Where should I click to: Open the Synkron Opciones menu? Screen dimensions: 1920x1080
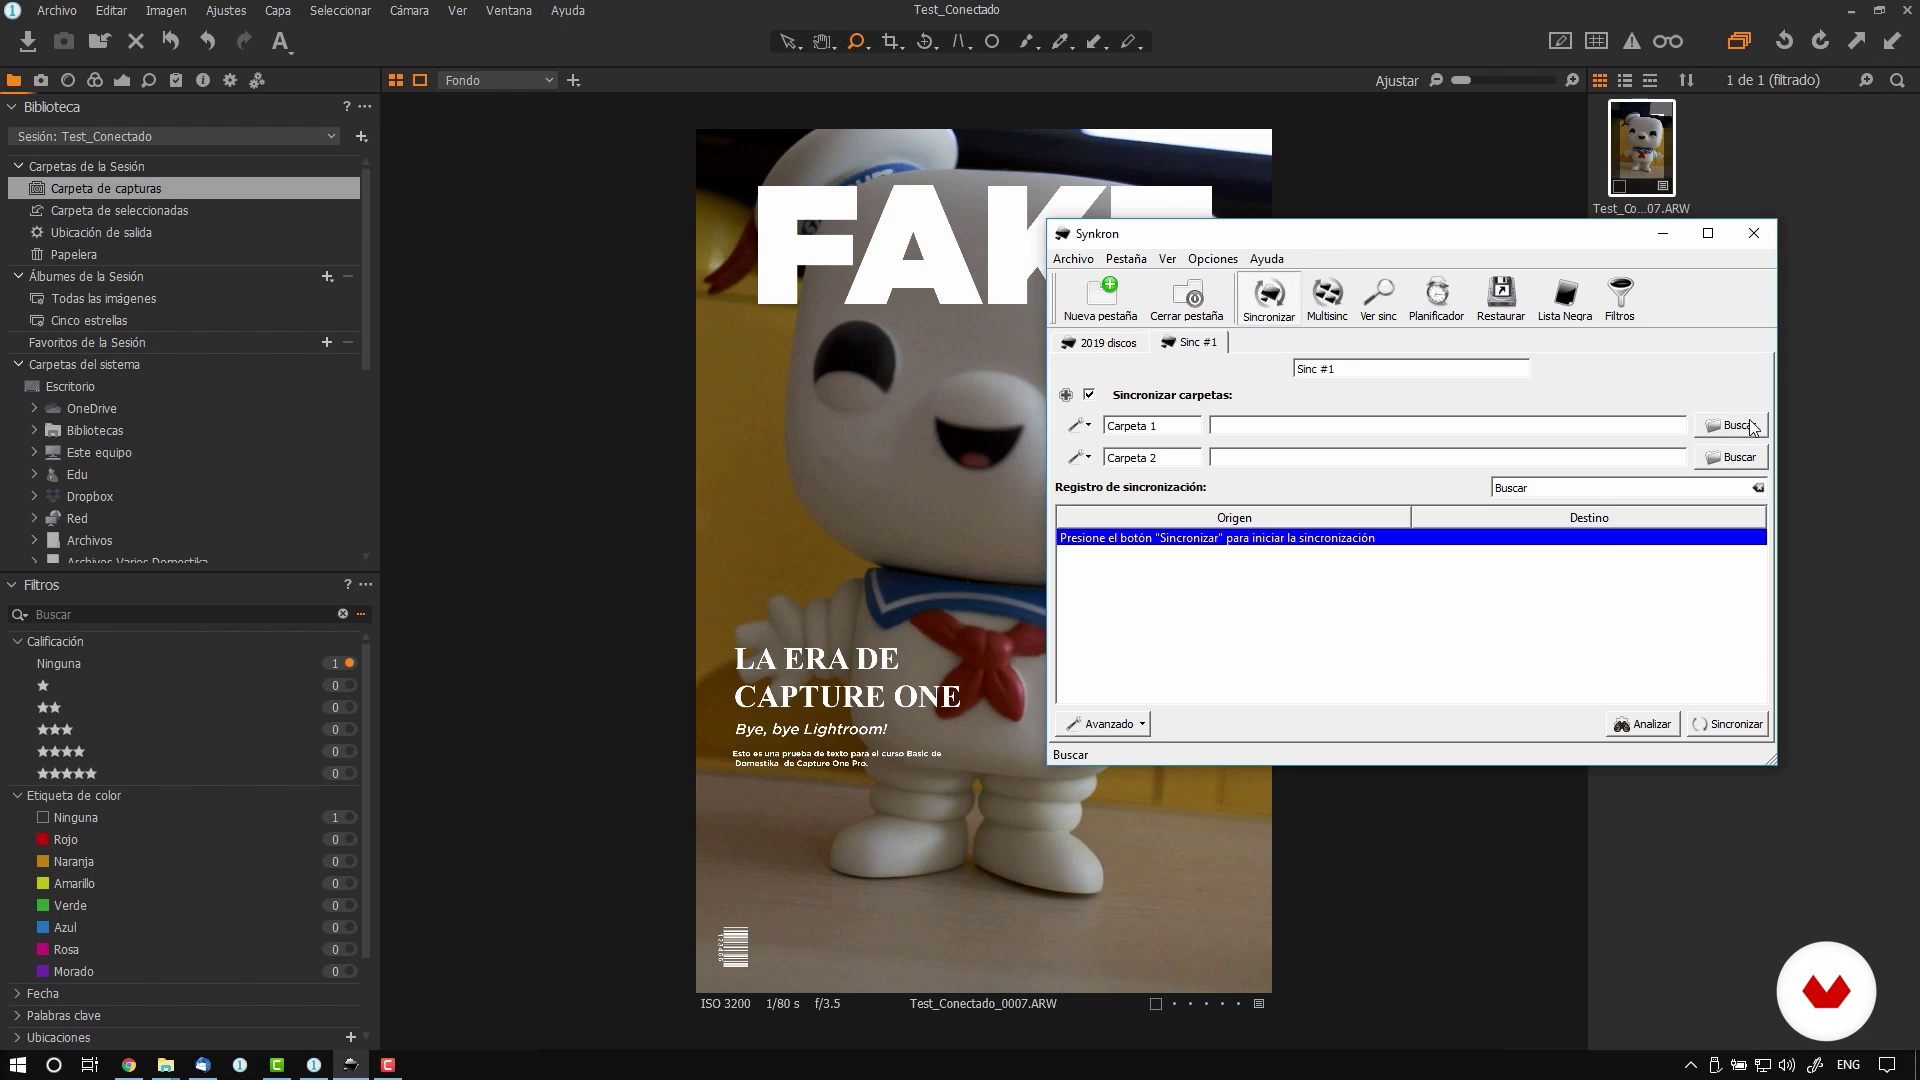pyautogui.click(x=1212, y=258)
